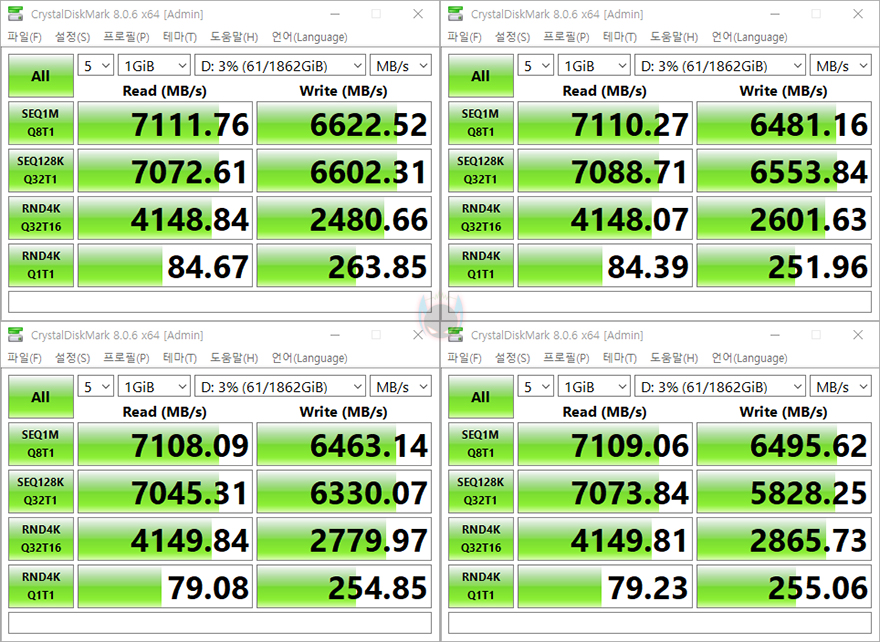Click the 6602.31 write result
The width and height of the screenshot is (880, 642).
point(344,170)
